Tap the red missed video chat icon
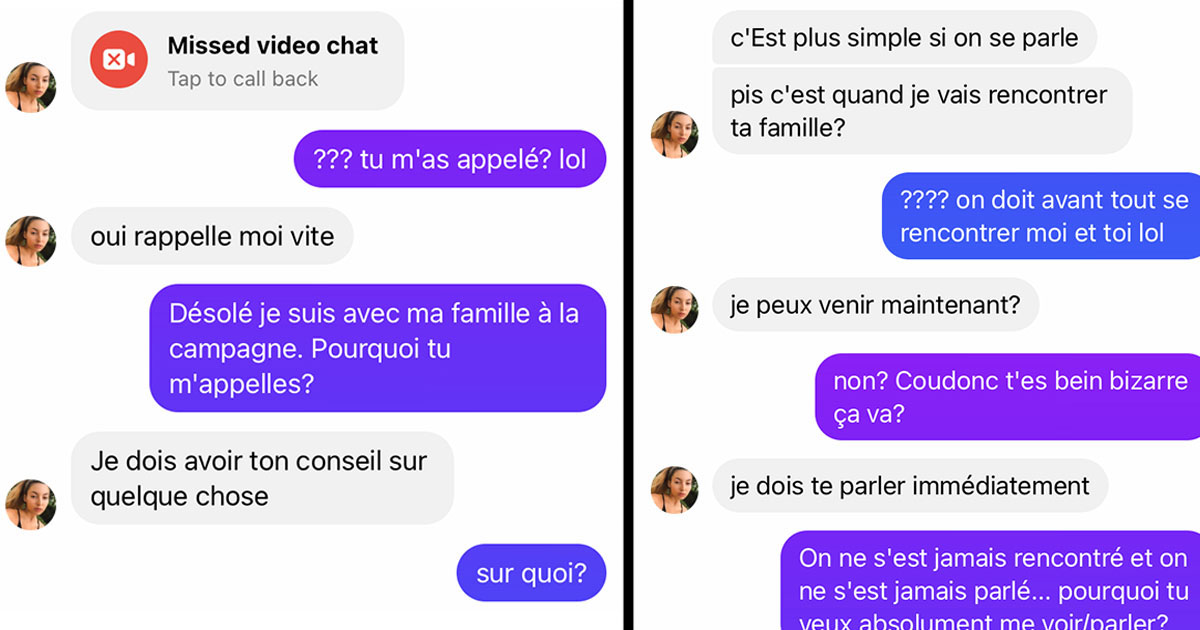The width and height of the screenshot is (1200, 630). pos(119,60)
